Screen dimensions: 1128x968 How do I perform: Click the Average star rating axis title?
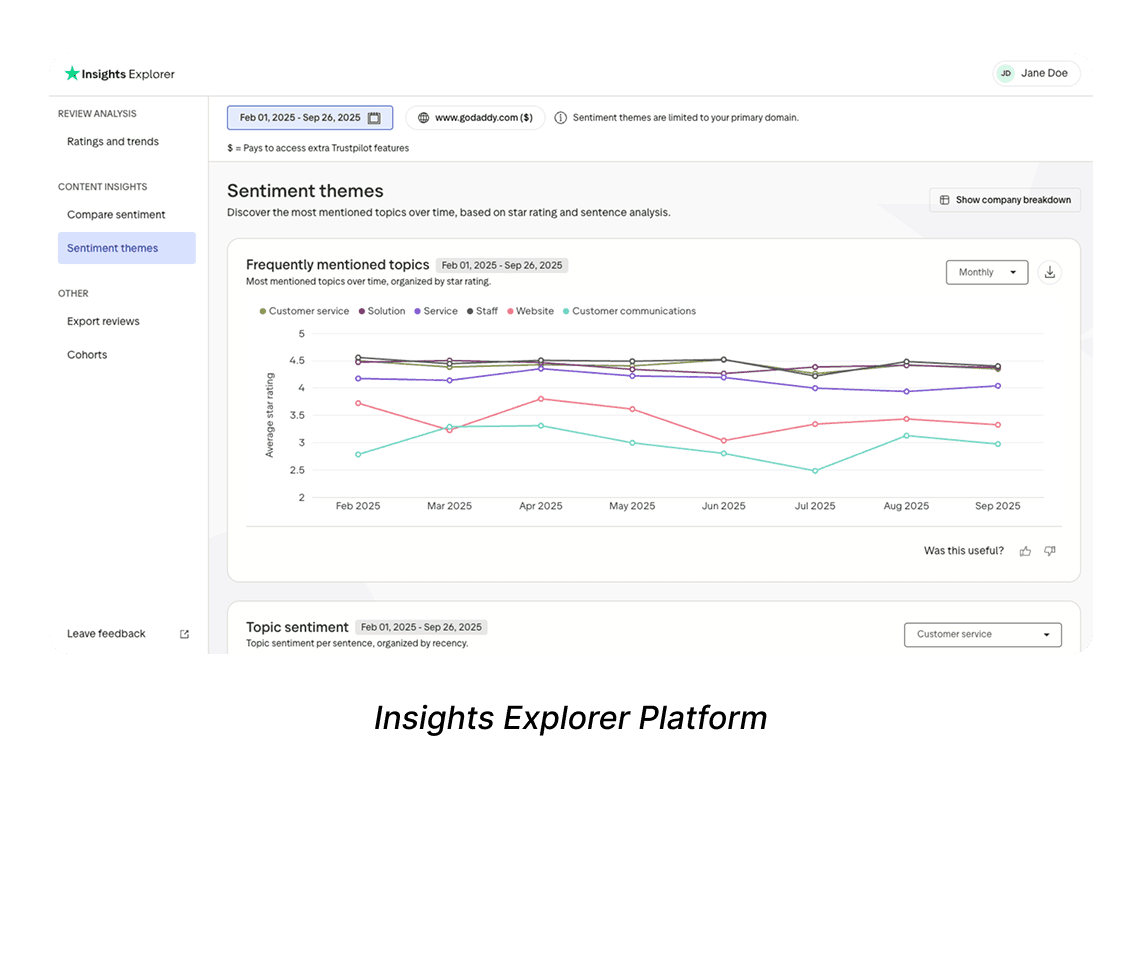coord(270,415)
